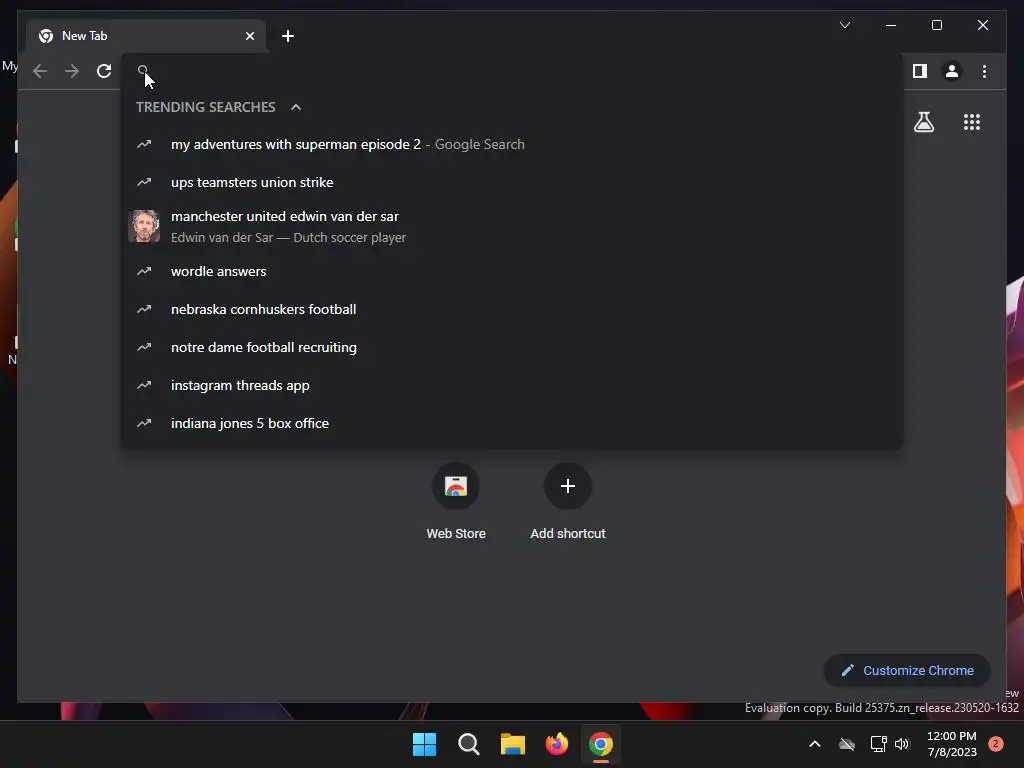This screenshot has width=1024, height=768.
Task: Open Firefox from taskbar
Action: [556, 744]
